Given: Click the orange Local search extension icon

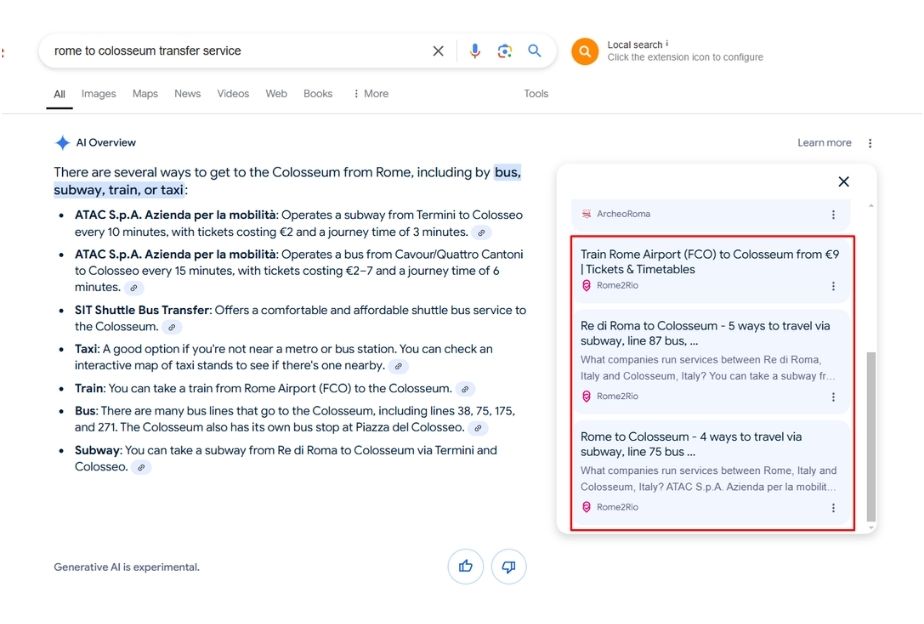Looking at the screenshot, I should pos(584,51).
